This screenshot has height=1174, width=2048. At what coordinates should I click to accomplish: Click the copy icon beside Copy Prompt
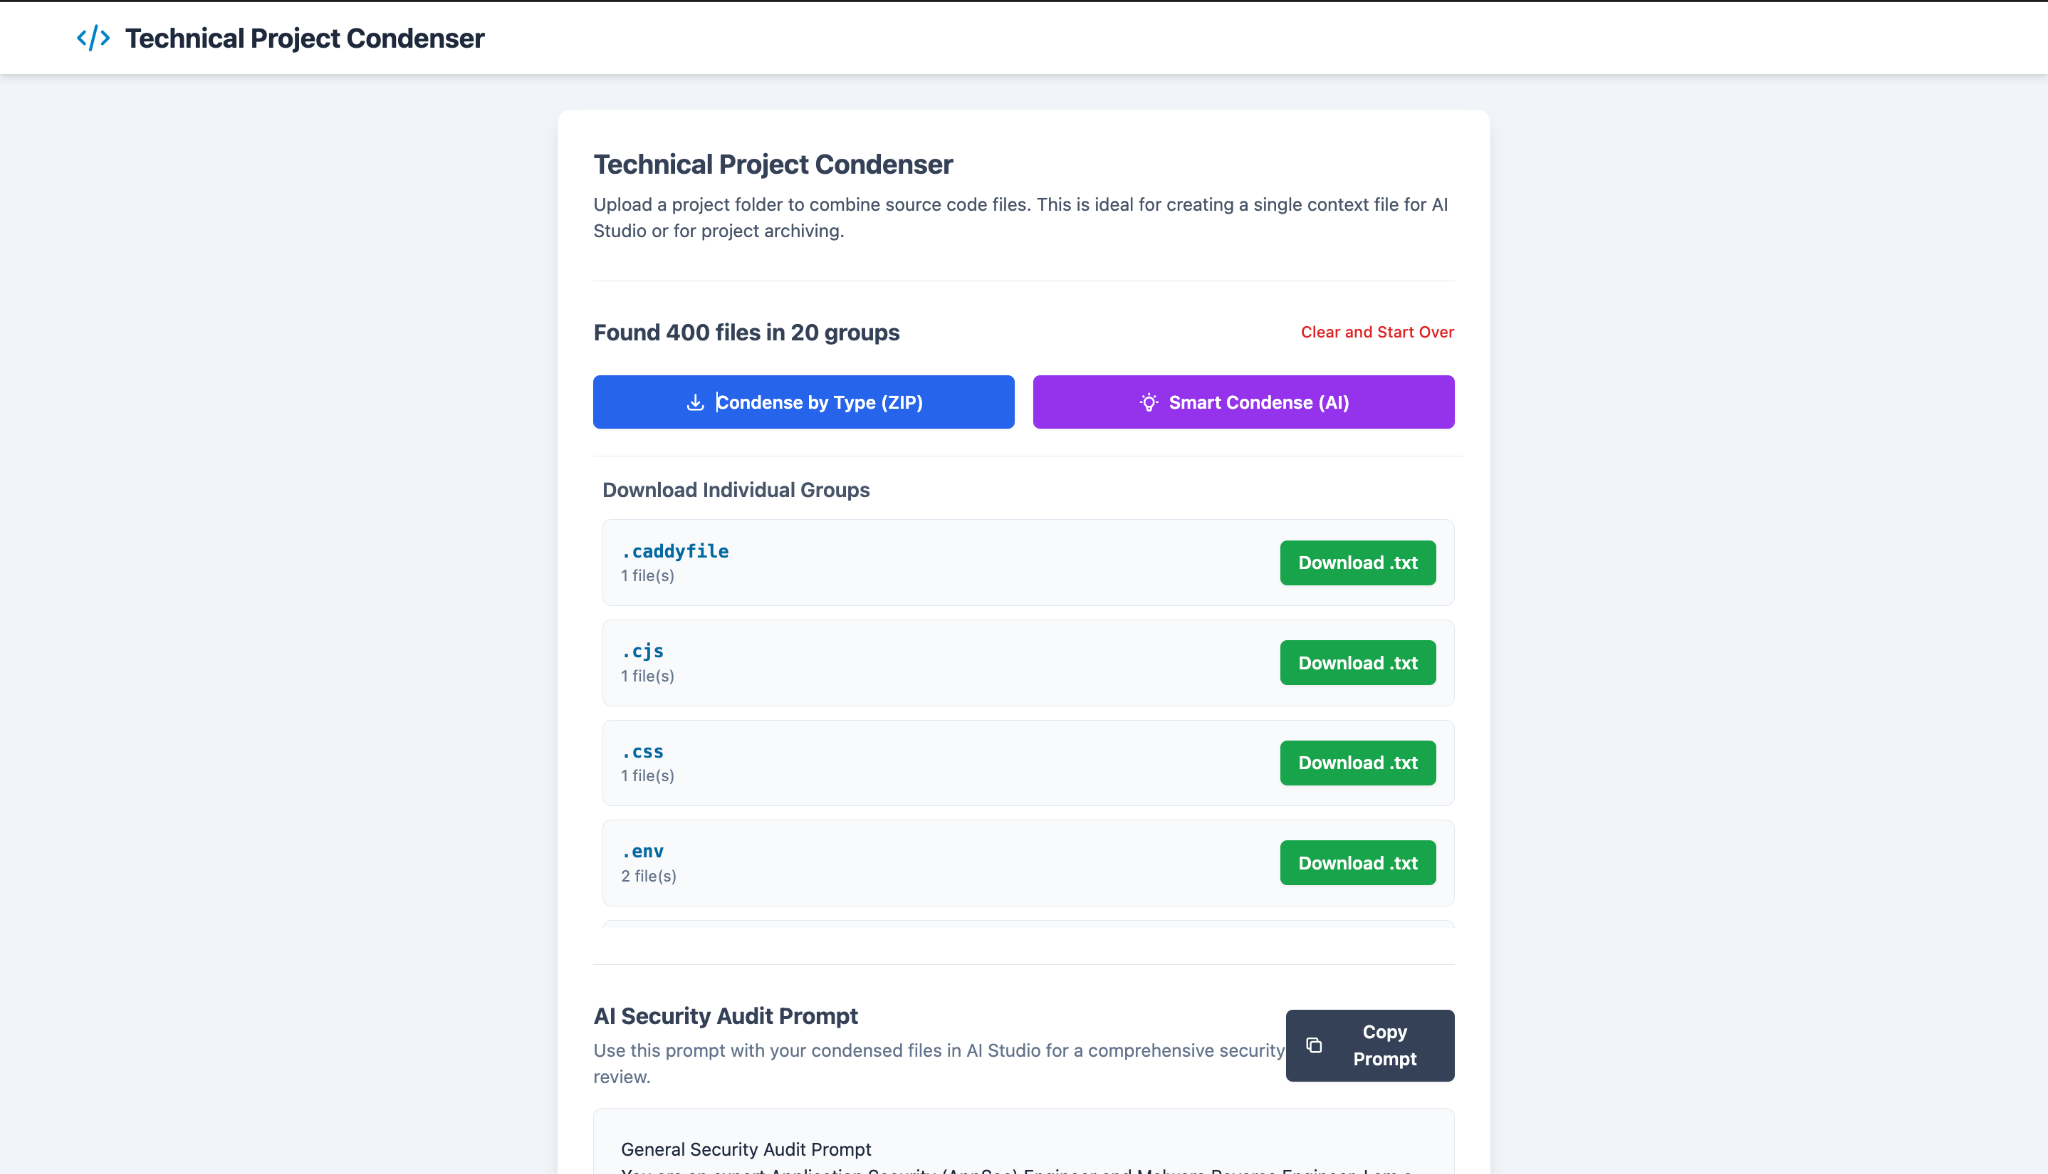(1314, 1045)
